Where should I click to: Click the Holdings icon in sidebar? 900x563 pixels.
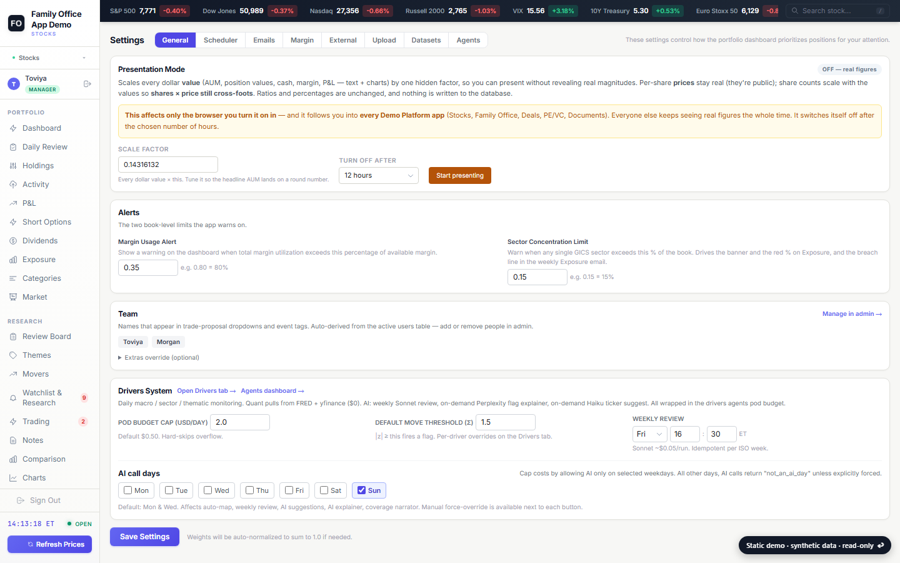(x=13, y=165)
